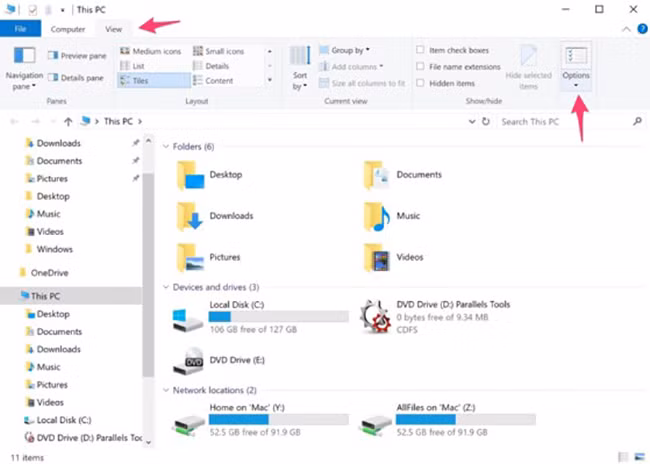The height and width of the screenshot is (464, 650).
Task: Open the Add columns dropdown
Action: [351, 66]
